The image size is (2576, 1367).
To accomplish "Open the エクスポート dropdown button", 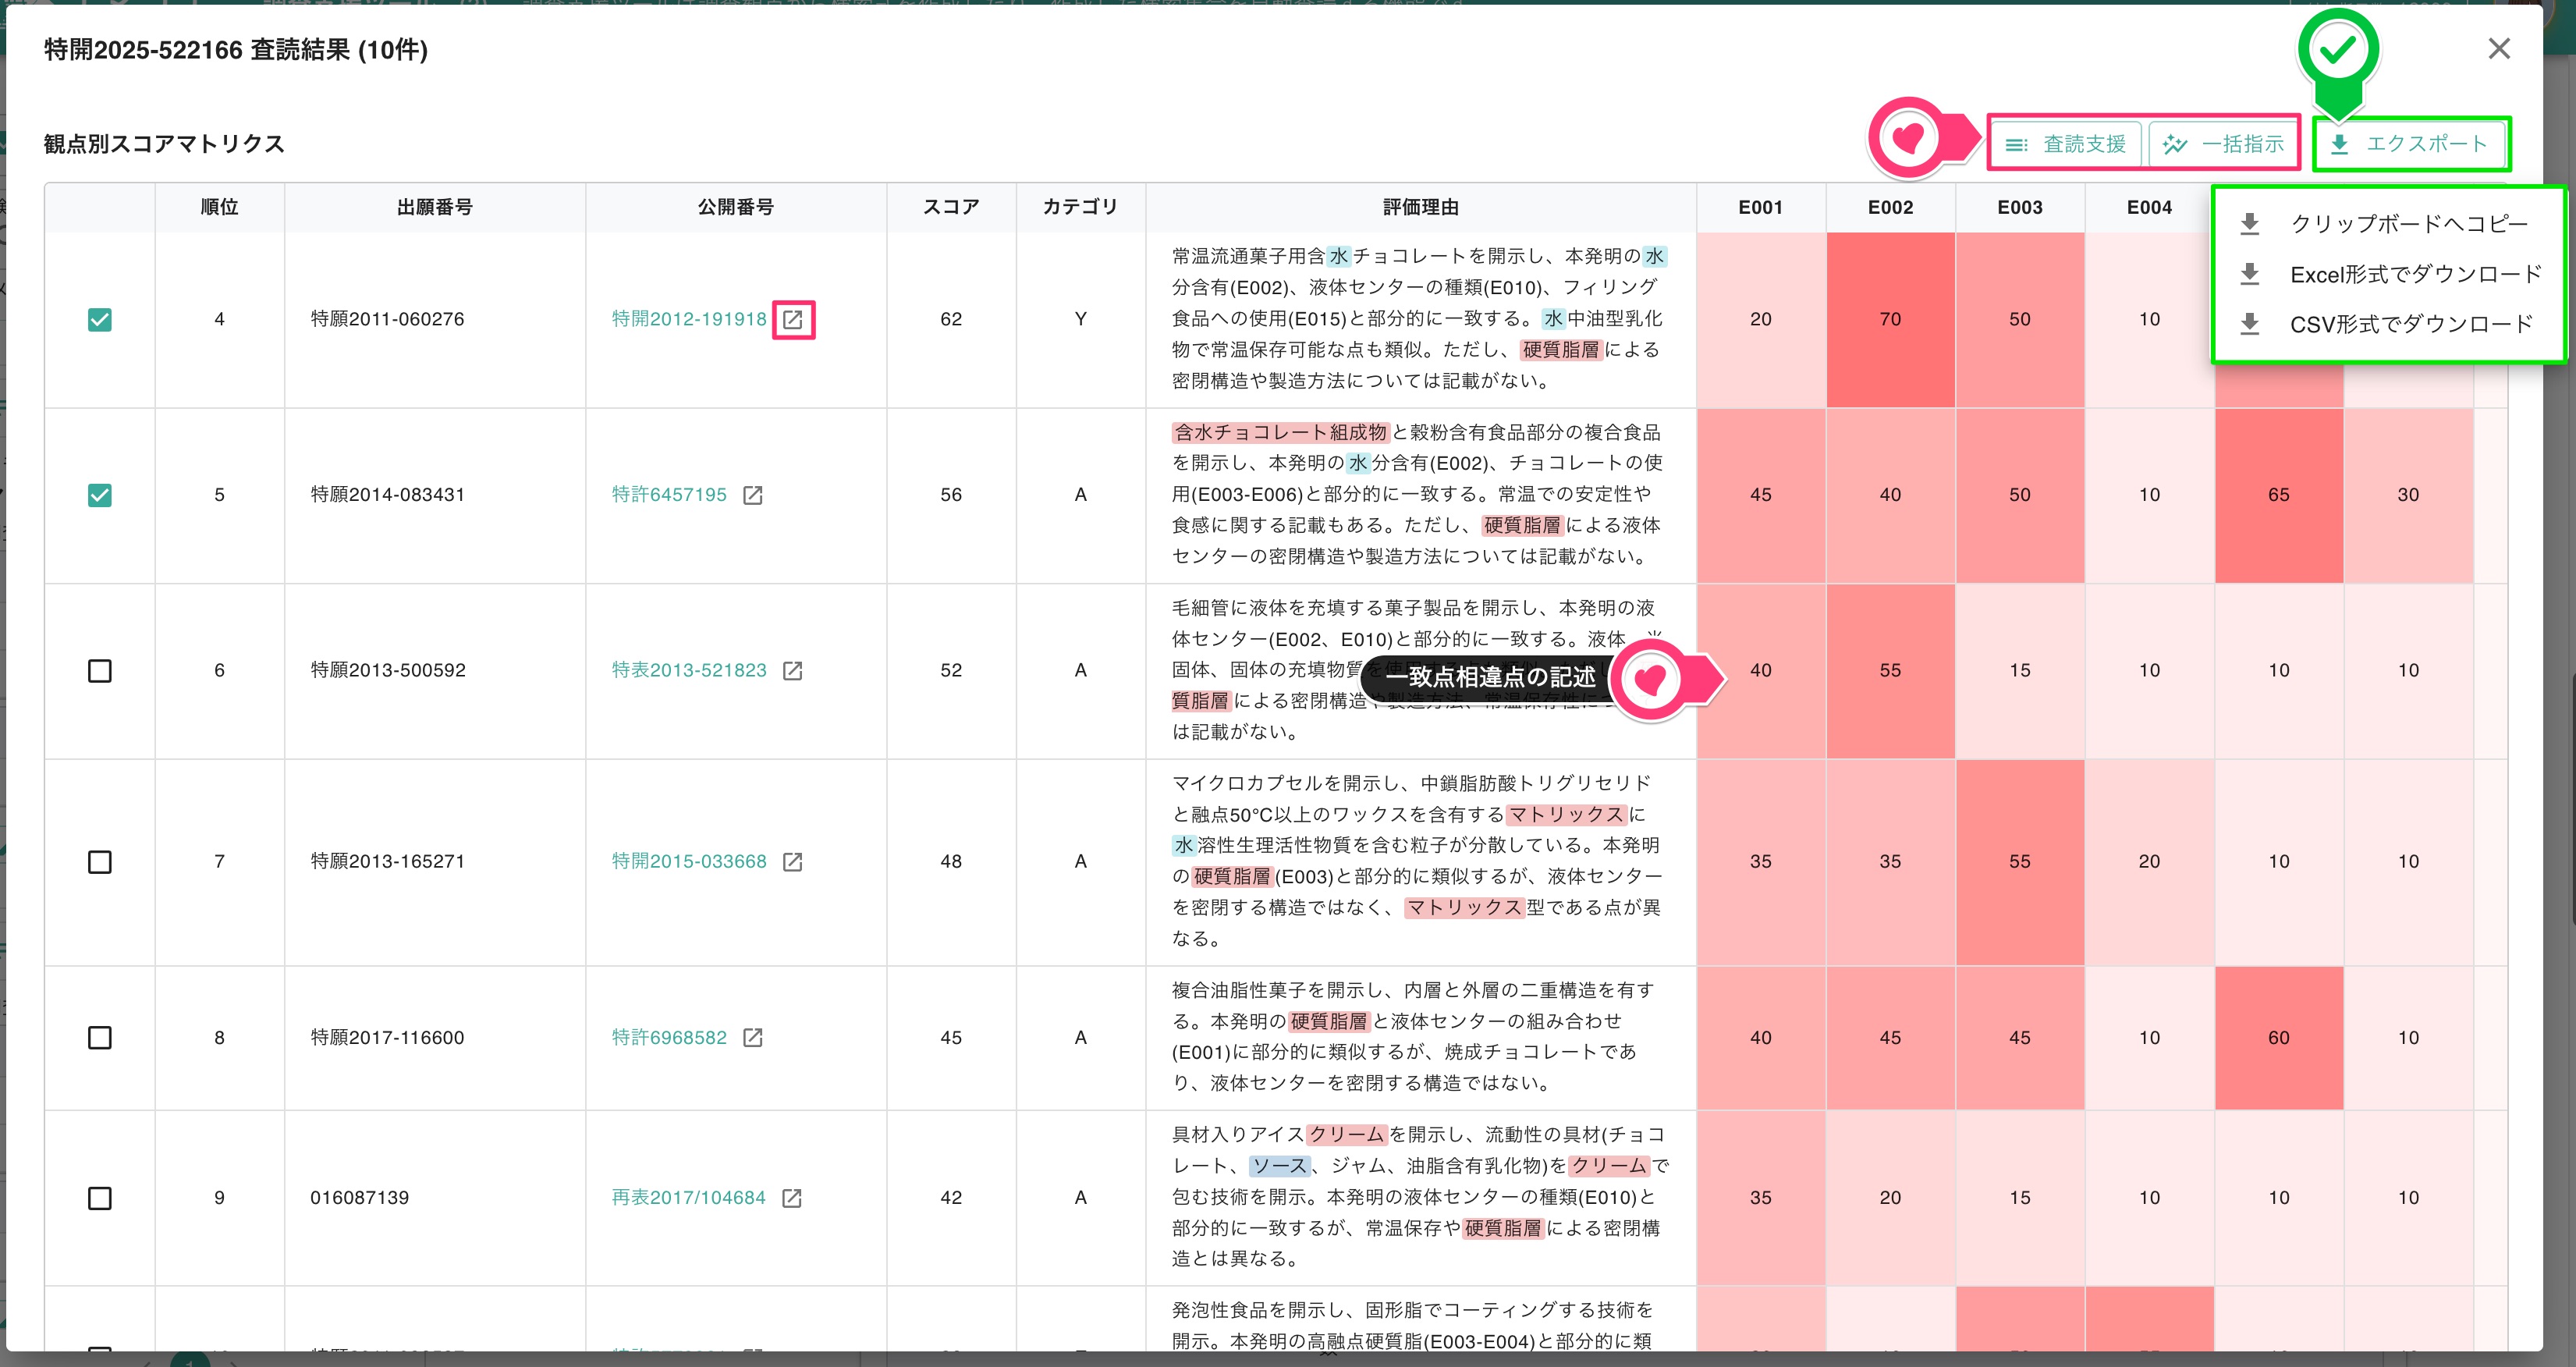I will click(x=2410, y=145).
